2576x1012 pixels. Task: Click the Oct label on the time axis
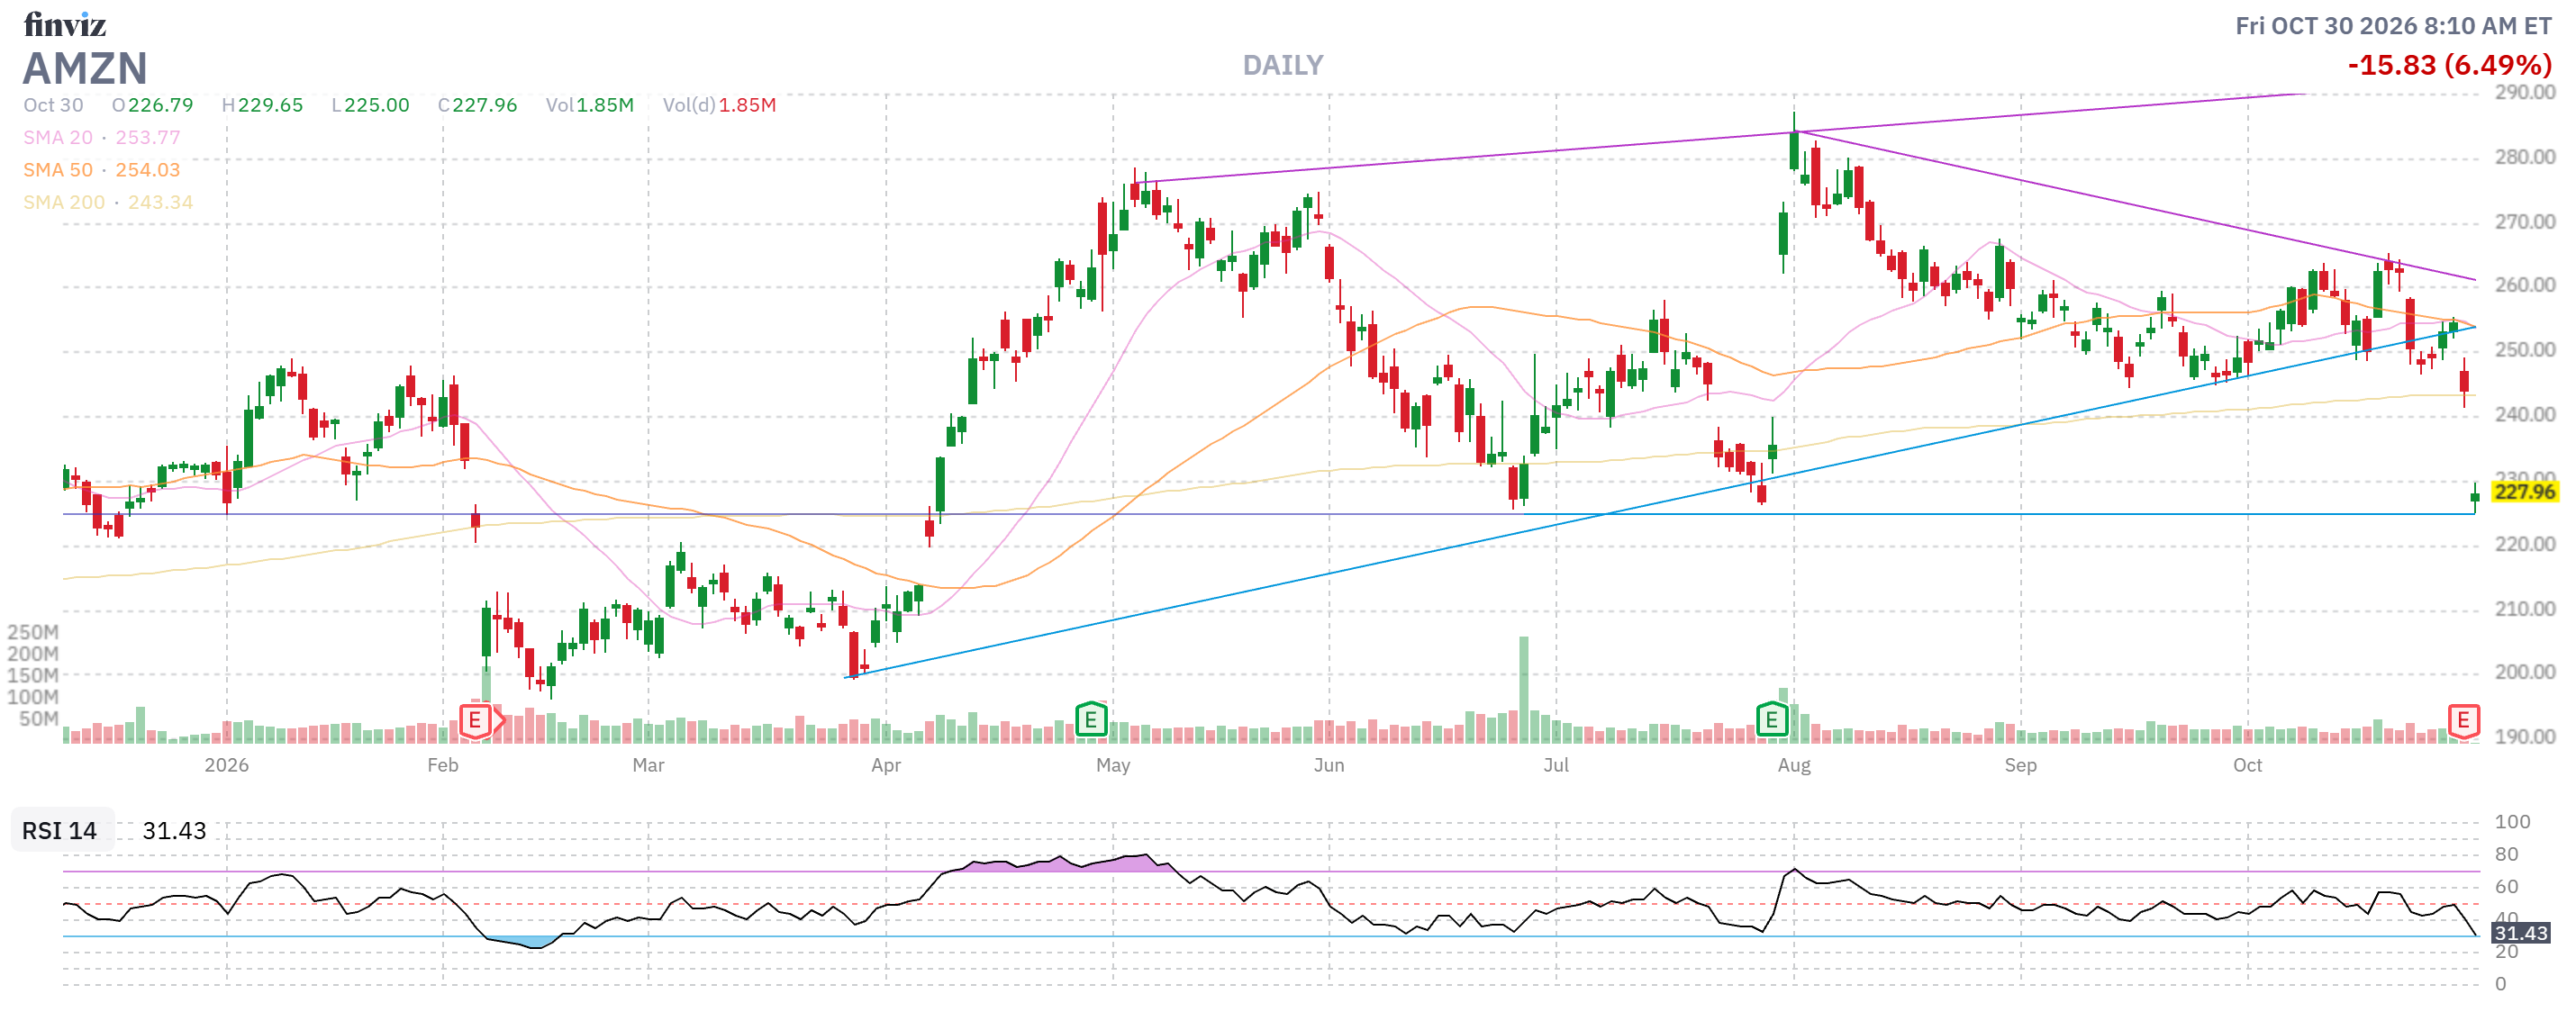[x=2248, y=765]
